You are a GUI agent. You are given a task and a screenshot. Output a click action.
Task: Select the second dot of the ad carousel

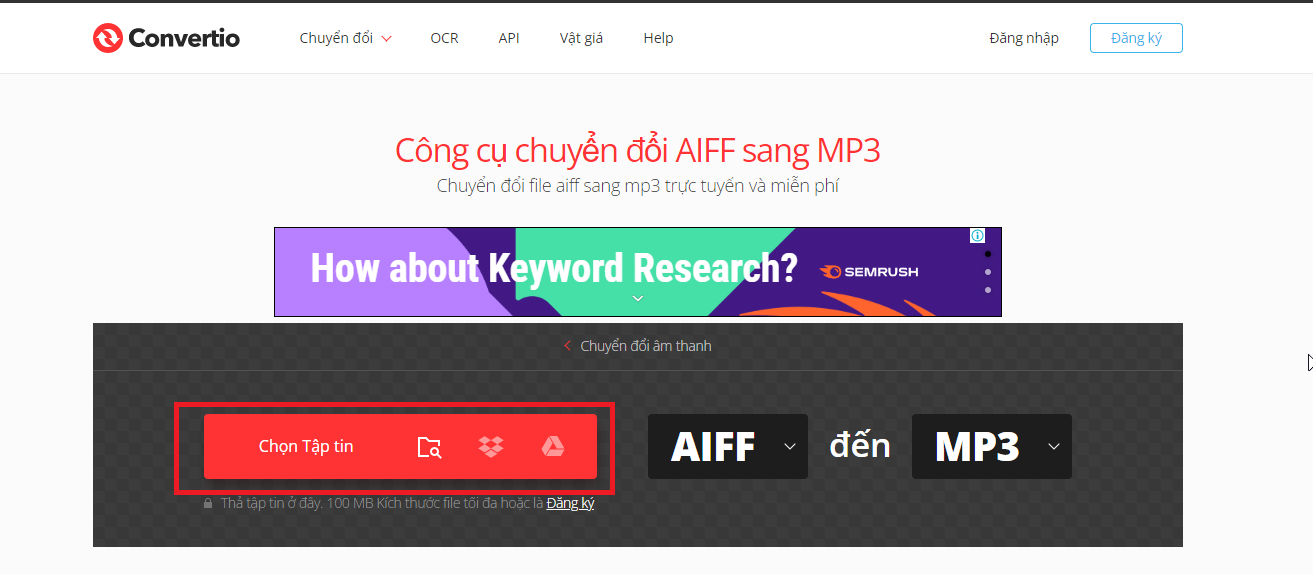coord(988,272)
